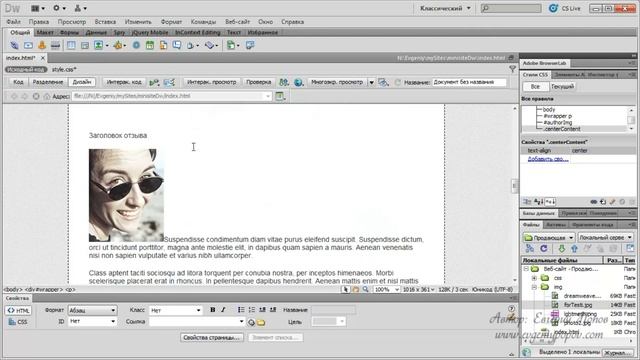Screen dimensions: 640x360
Task: Switch Properties inspector to HTML mode
Action: point(19,311)
